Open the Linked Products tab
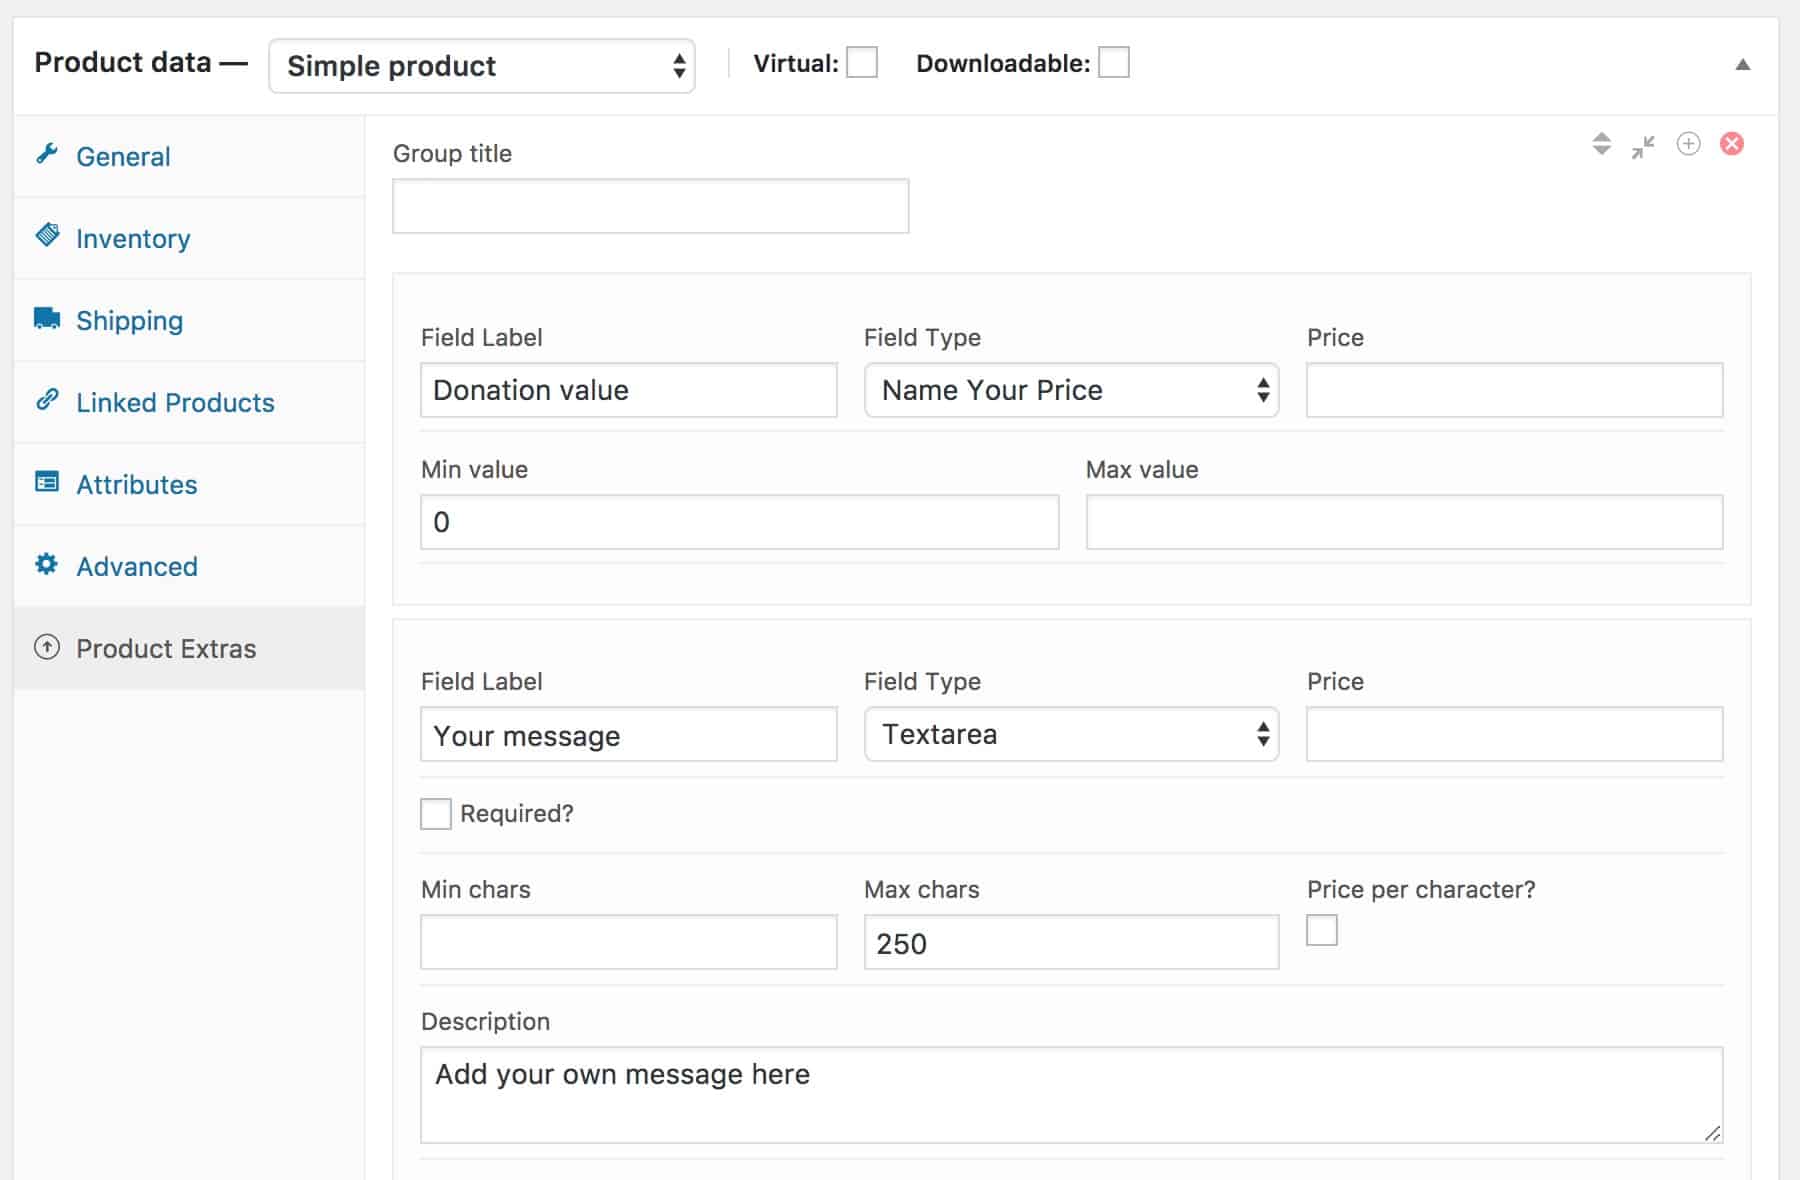1800x1180 pixels. pyautogui.click(x=189, y=402)
